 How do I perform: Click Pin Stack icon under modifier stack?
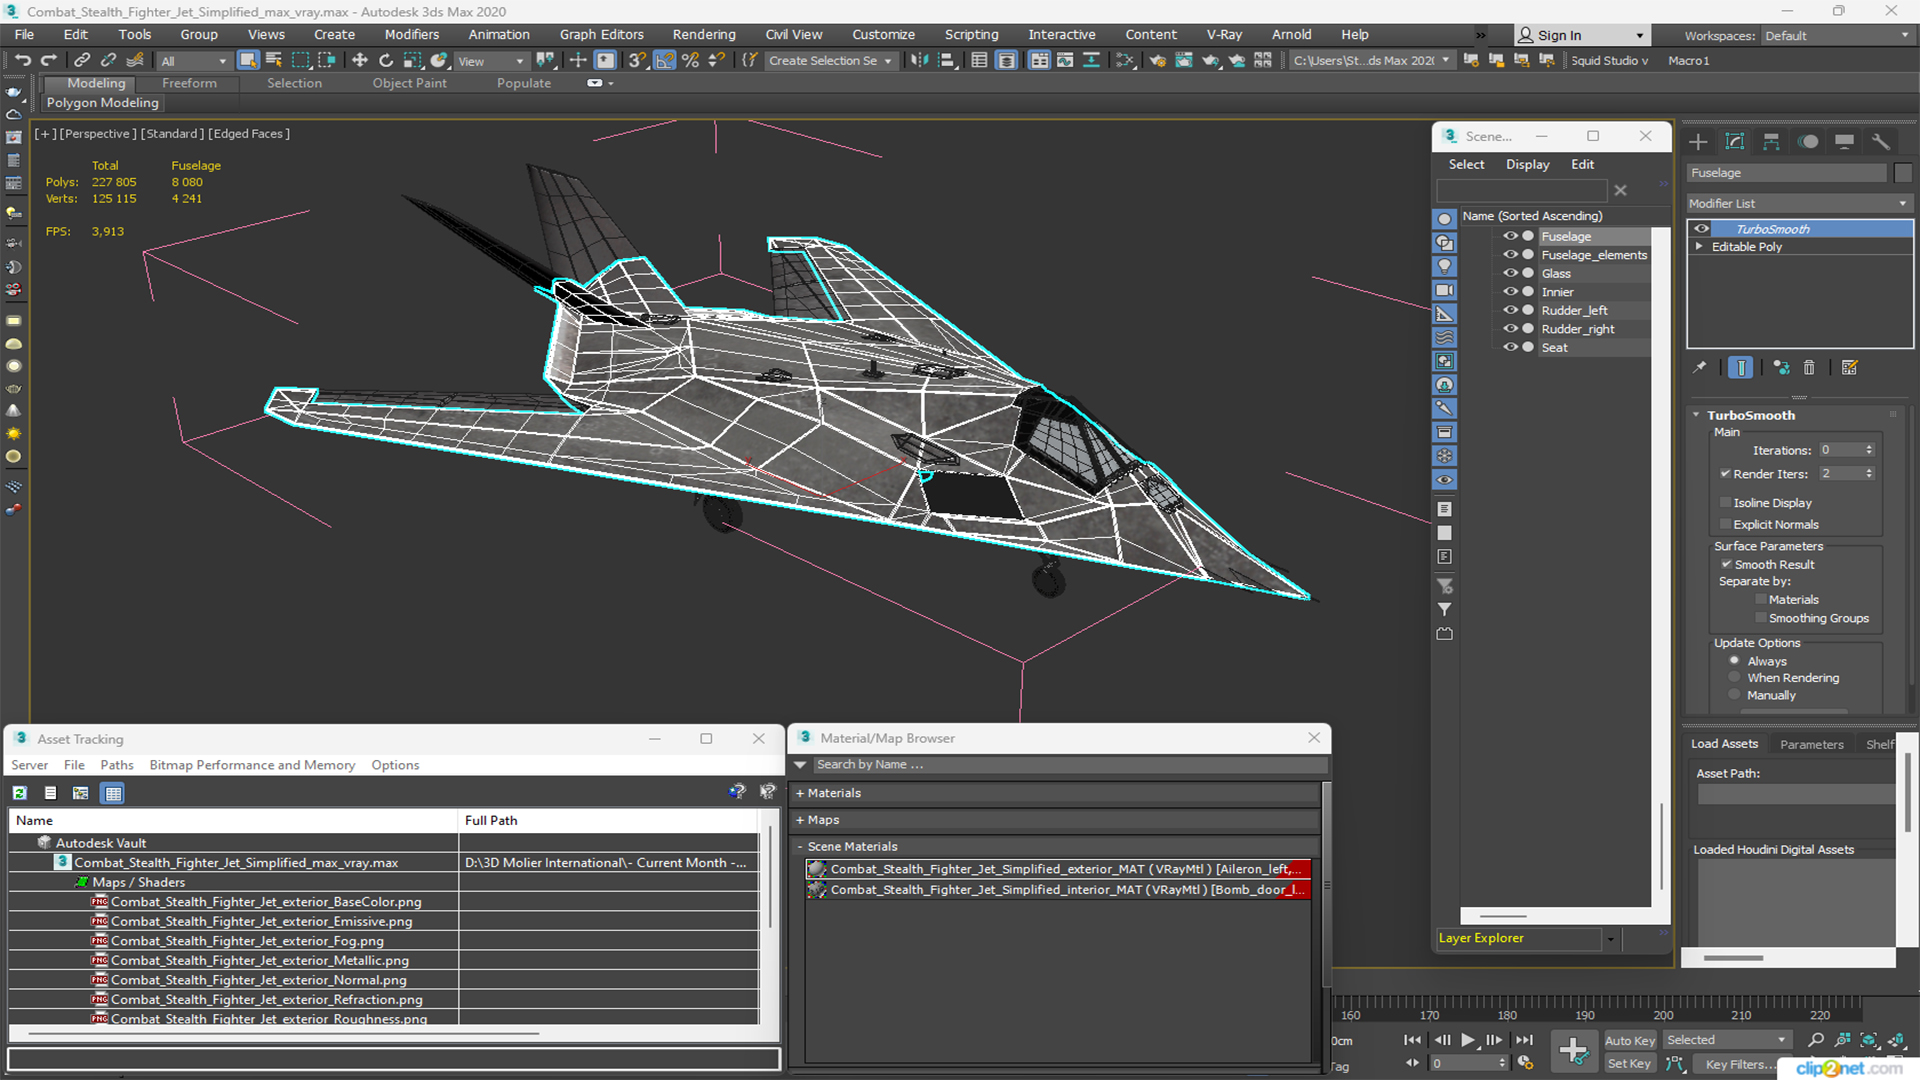(x=1699, y=368)
